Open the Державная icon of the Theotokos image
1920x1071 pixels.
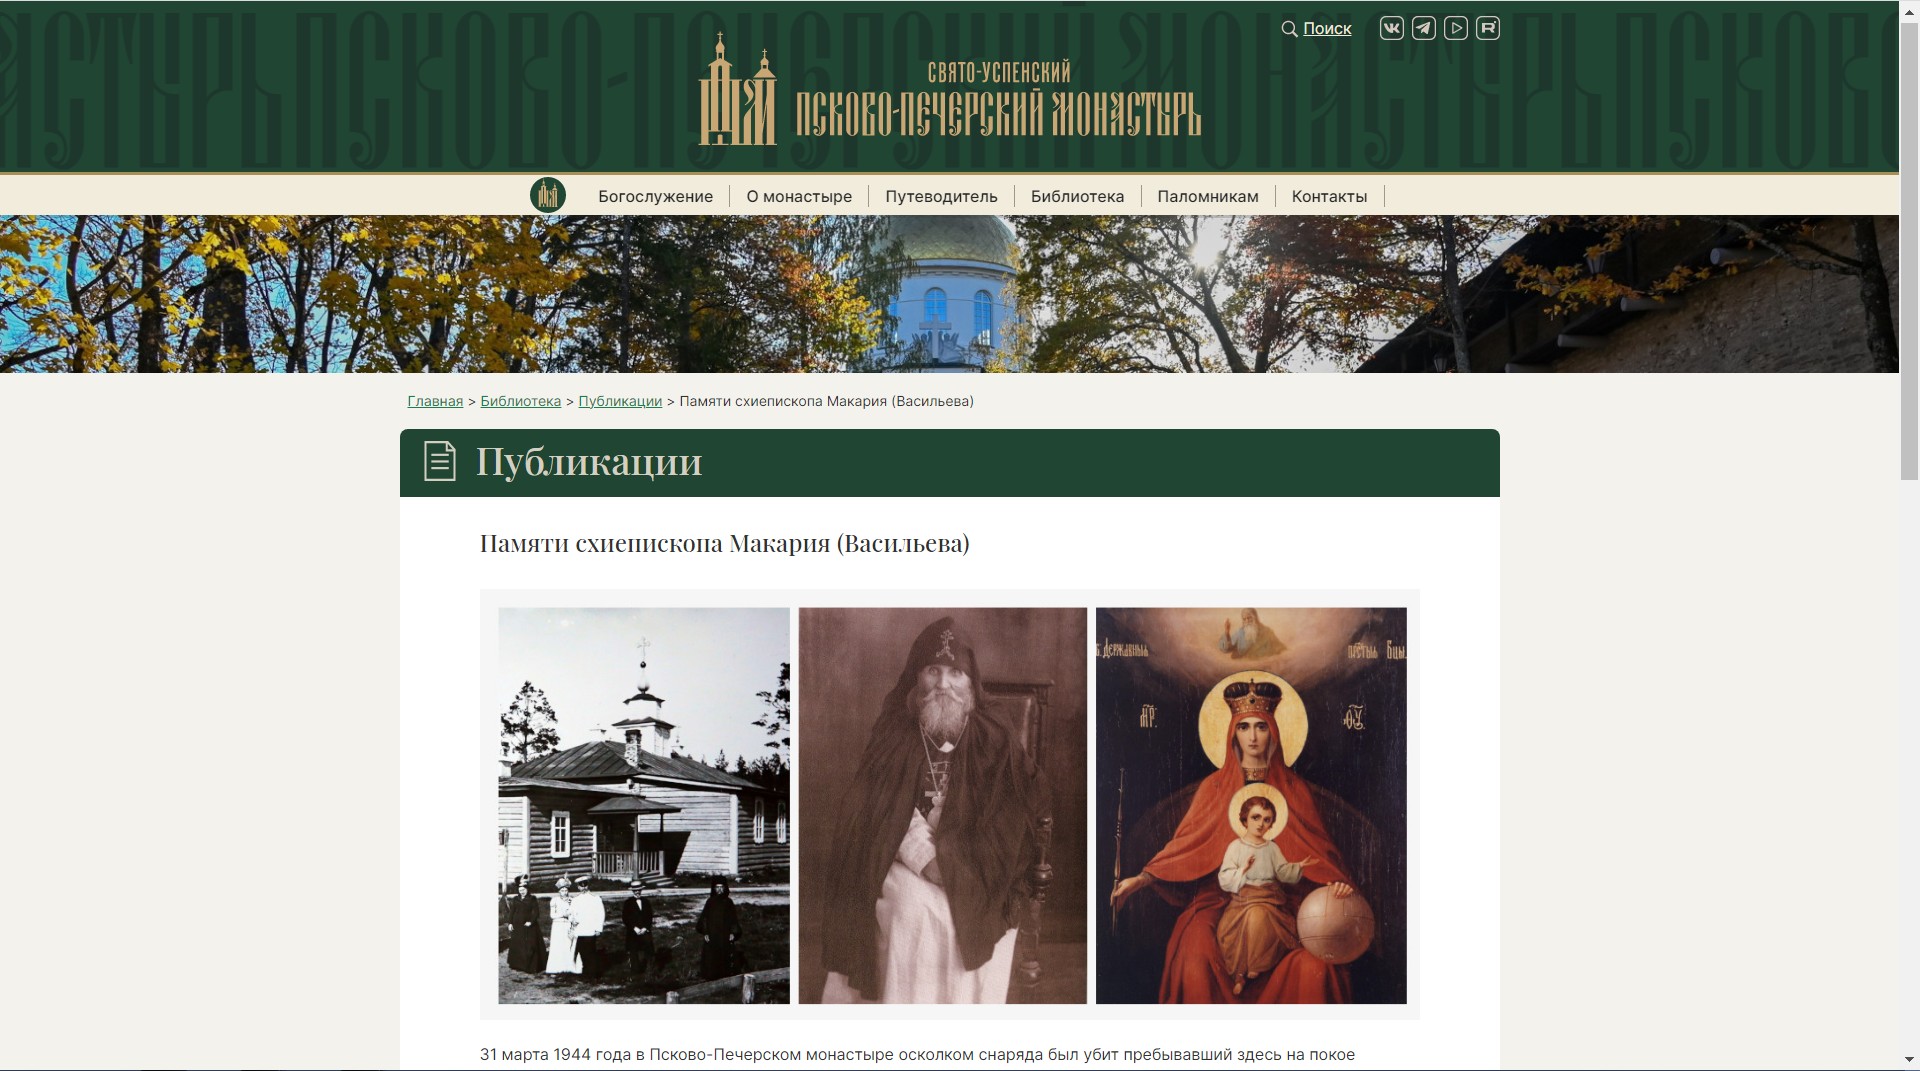(x=1251, y=805)
